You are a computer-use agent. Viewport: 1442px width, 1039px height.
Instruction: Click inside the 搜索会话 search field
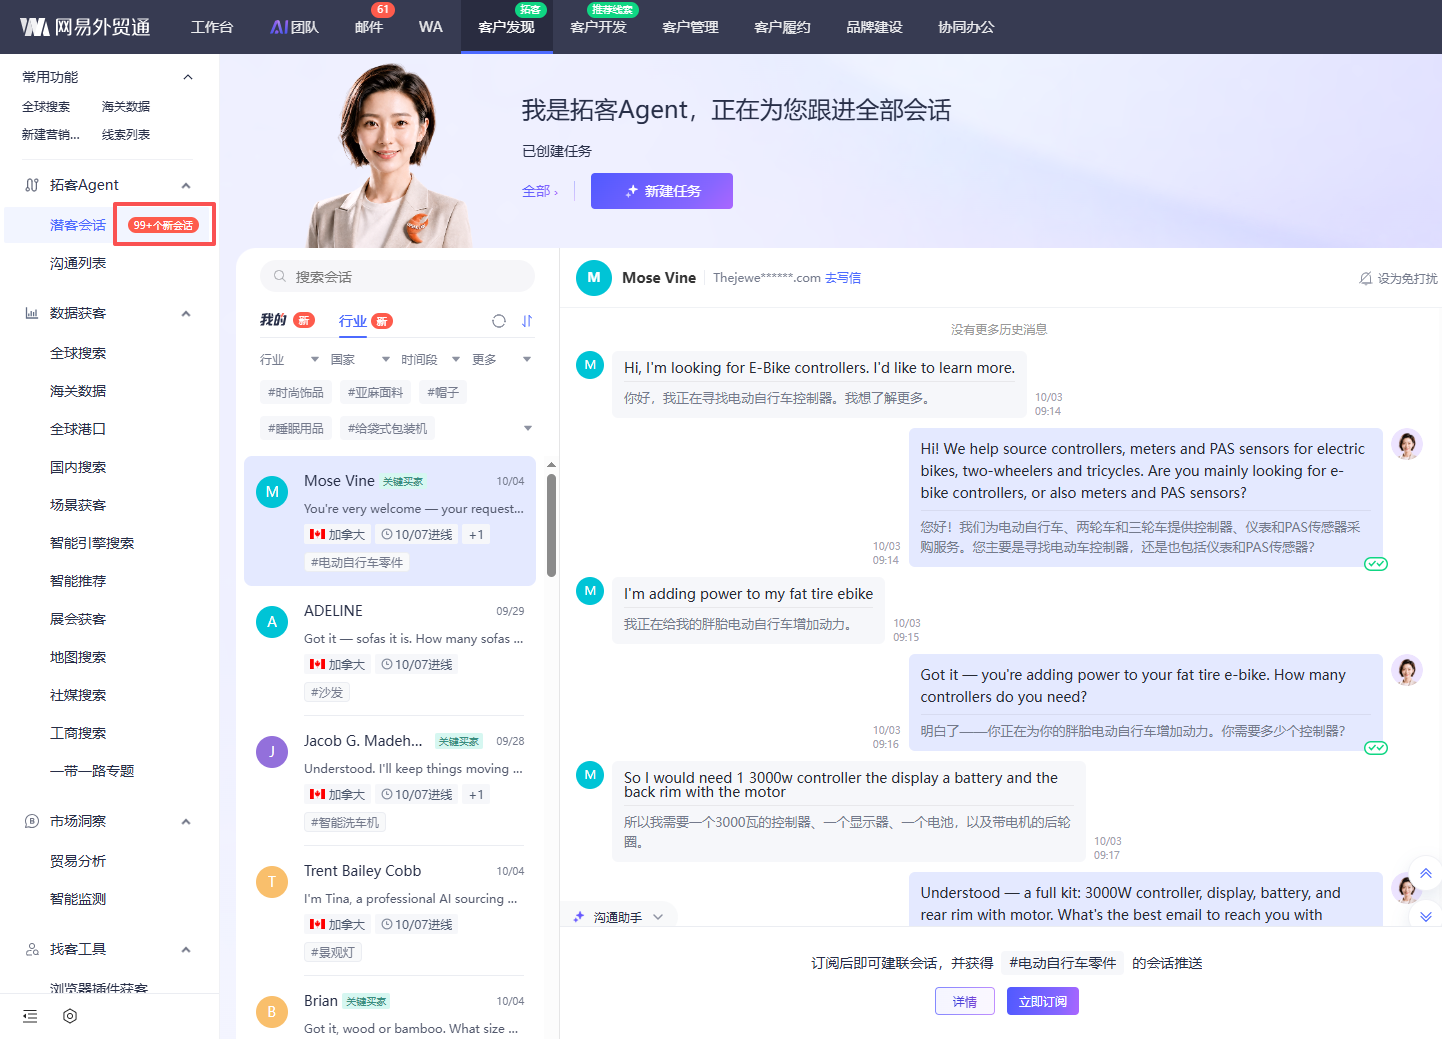coord(397,276)
